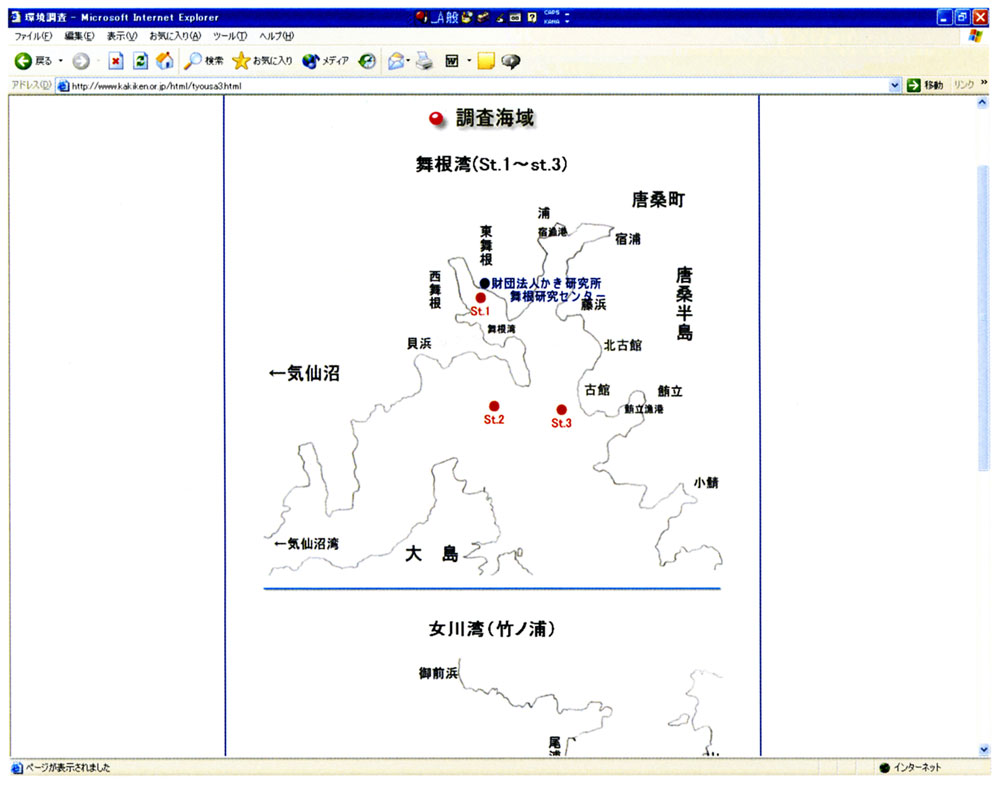Open the 編集(E) menu

coord(79,36)
